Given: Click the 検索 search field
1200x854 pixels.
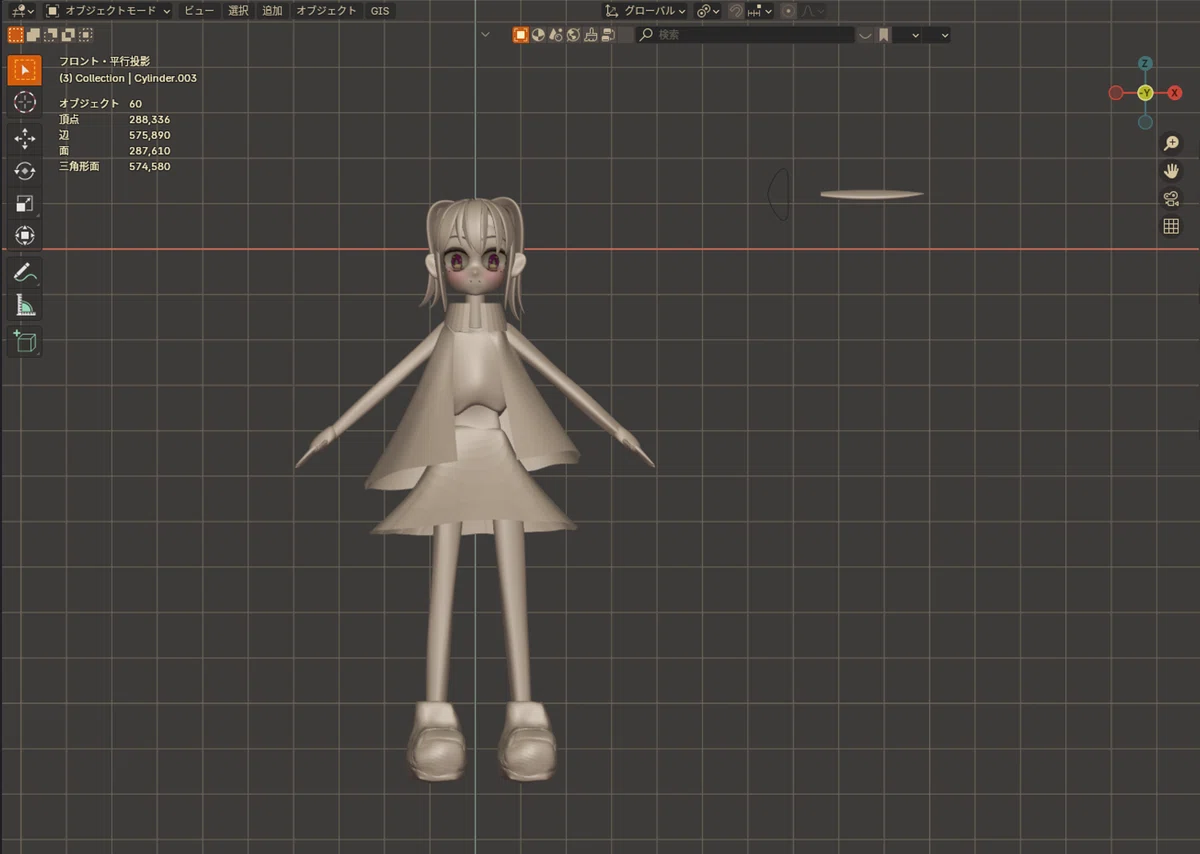Looking at the screenshot, I should [745, 34].
